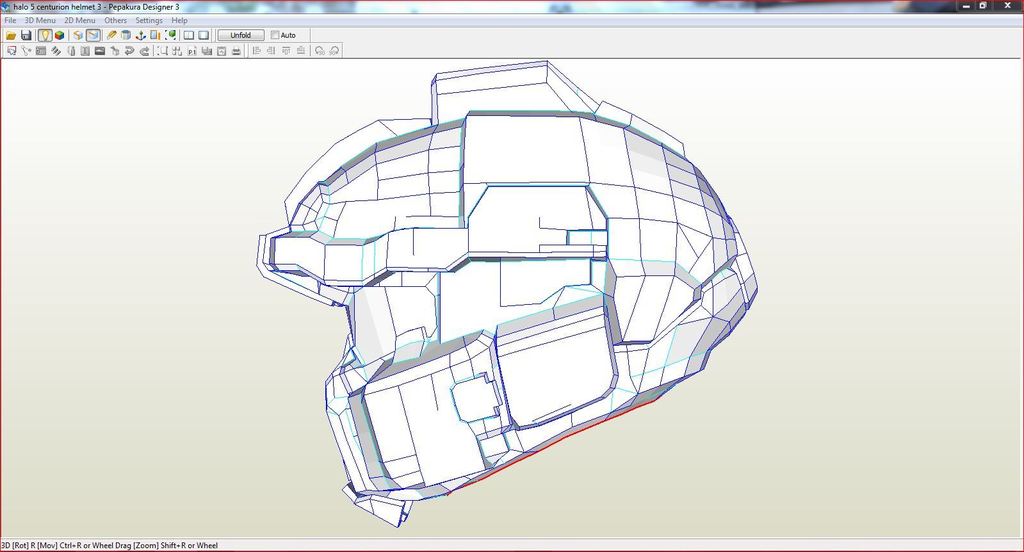The image size is (1024, 552).
Task: Click the Open file folder icon
Action: (11, 35)
